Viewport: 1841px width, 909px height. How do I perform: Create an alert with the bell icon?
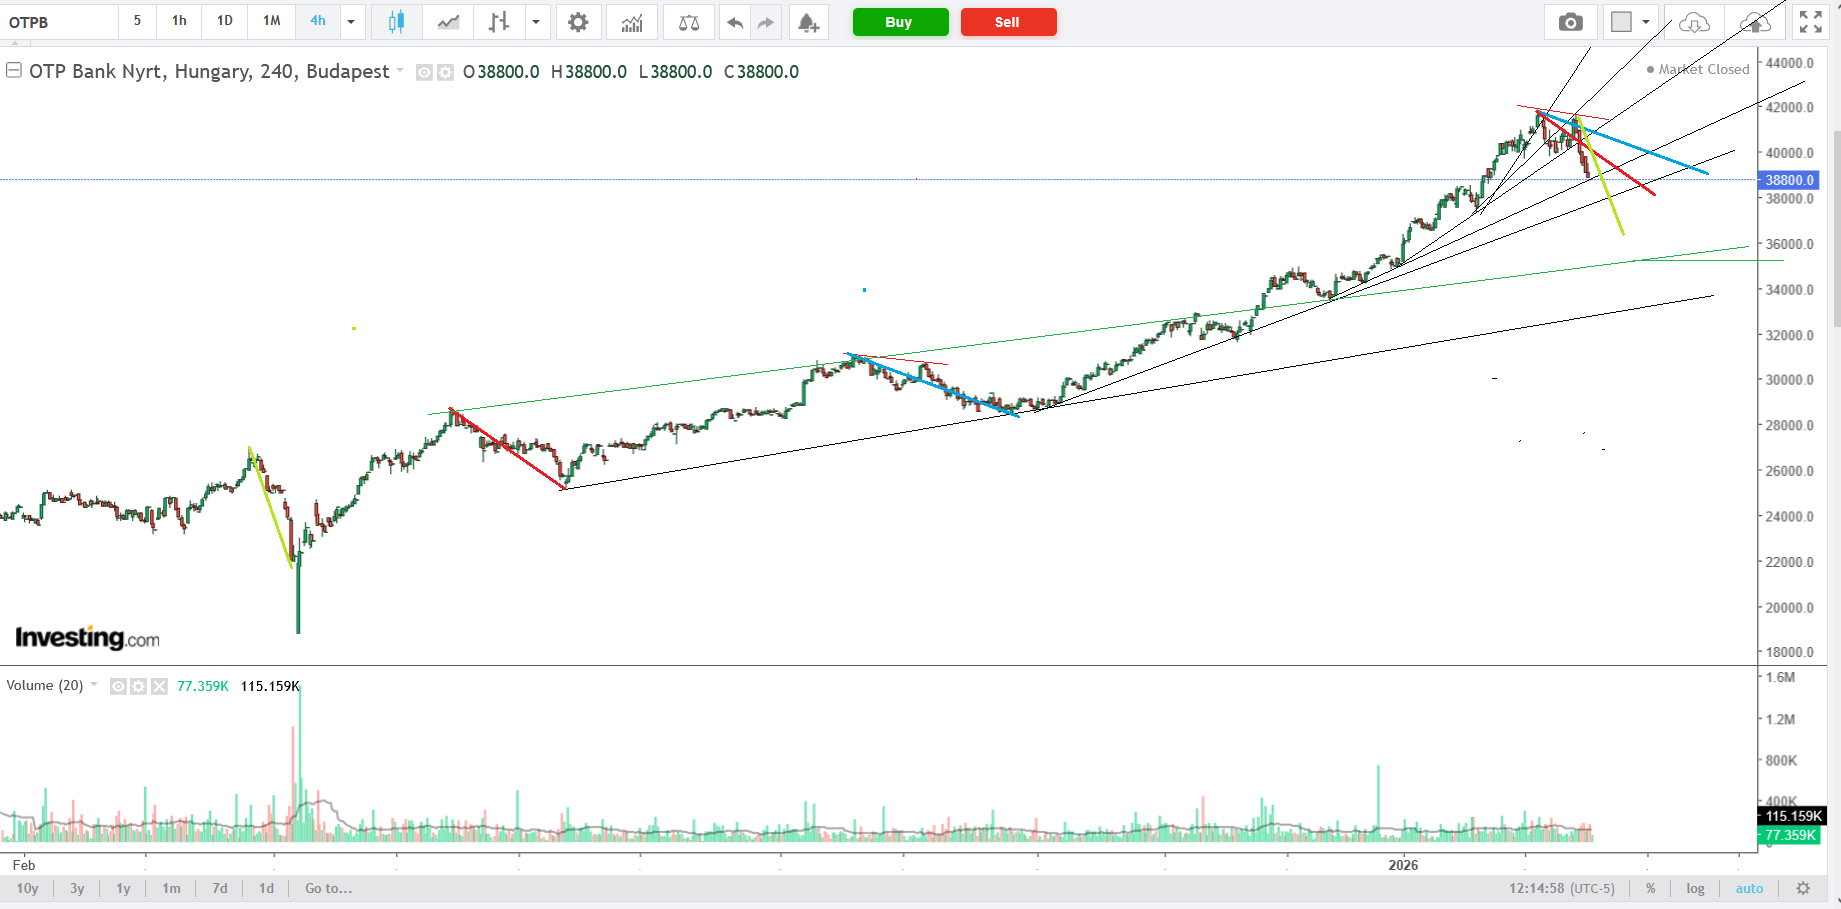tap(808, 22)
